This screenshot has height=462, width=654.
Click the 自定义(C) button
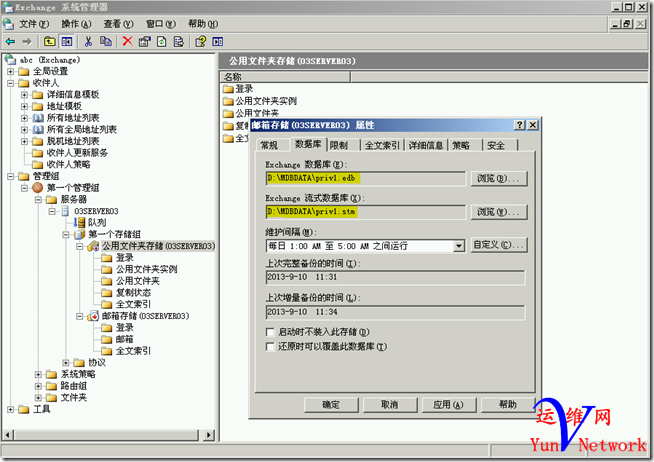499,245
